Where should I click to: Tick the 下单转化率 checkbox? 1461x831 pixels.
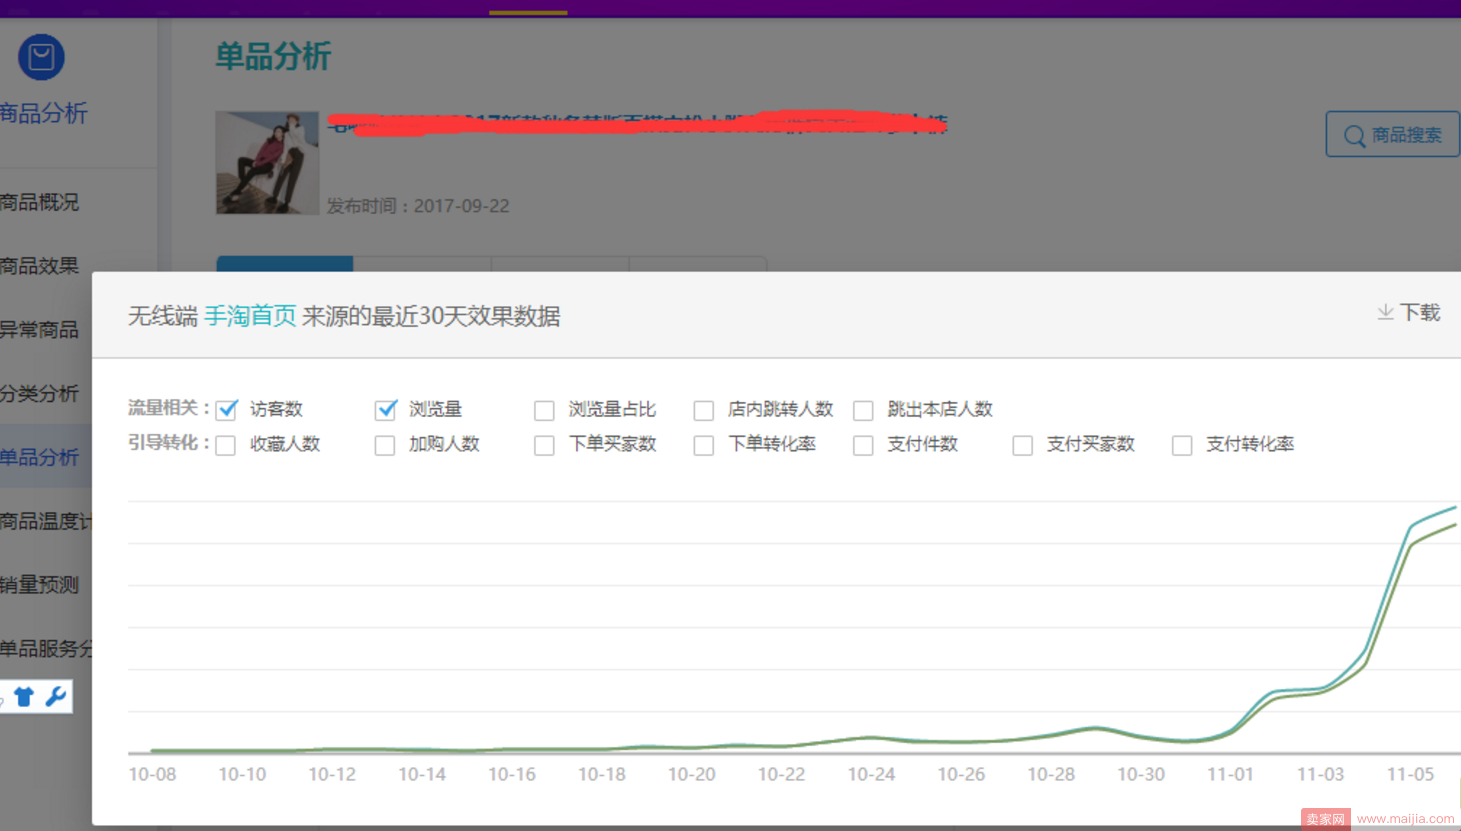(x=704, y=445)
